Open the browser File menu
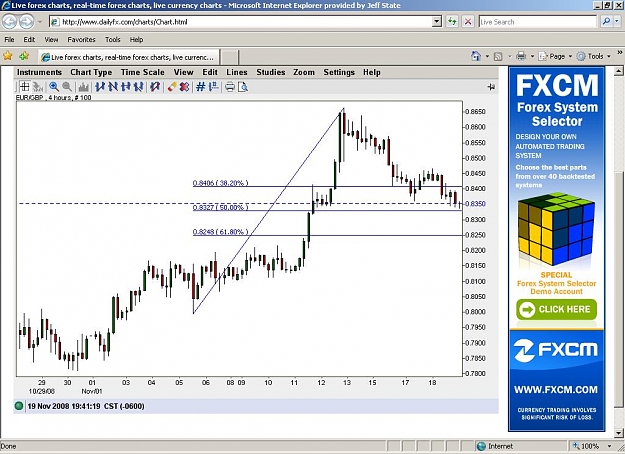Viewport: 625px width, 454px height. [x=9, y=39]
